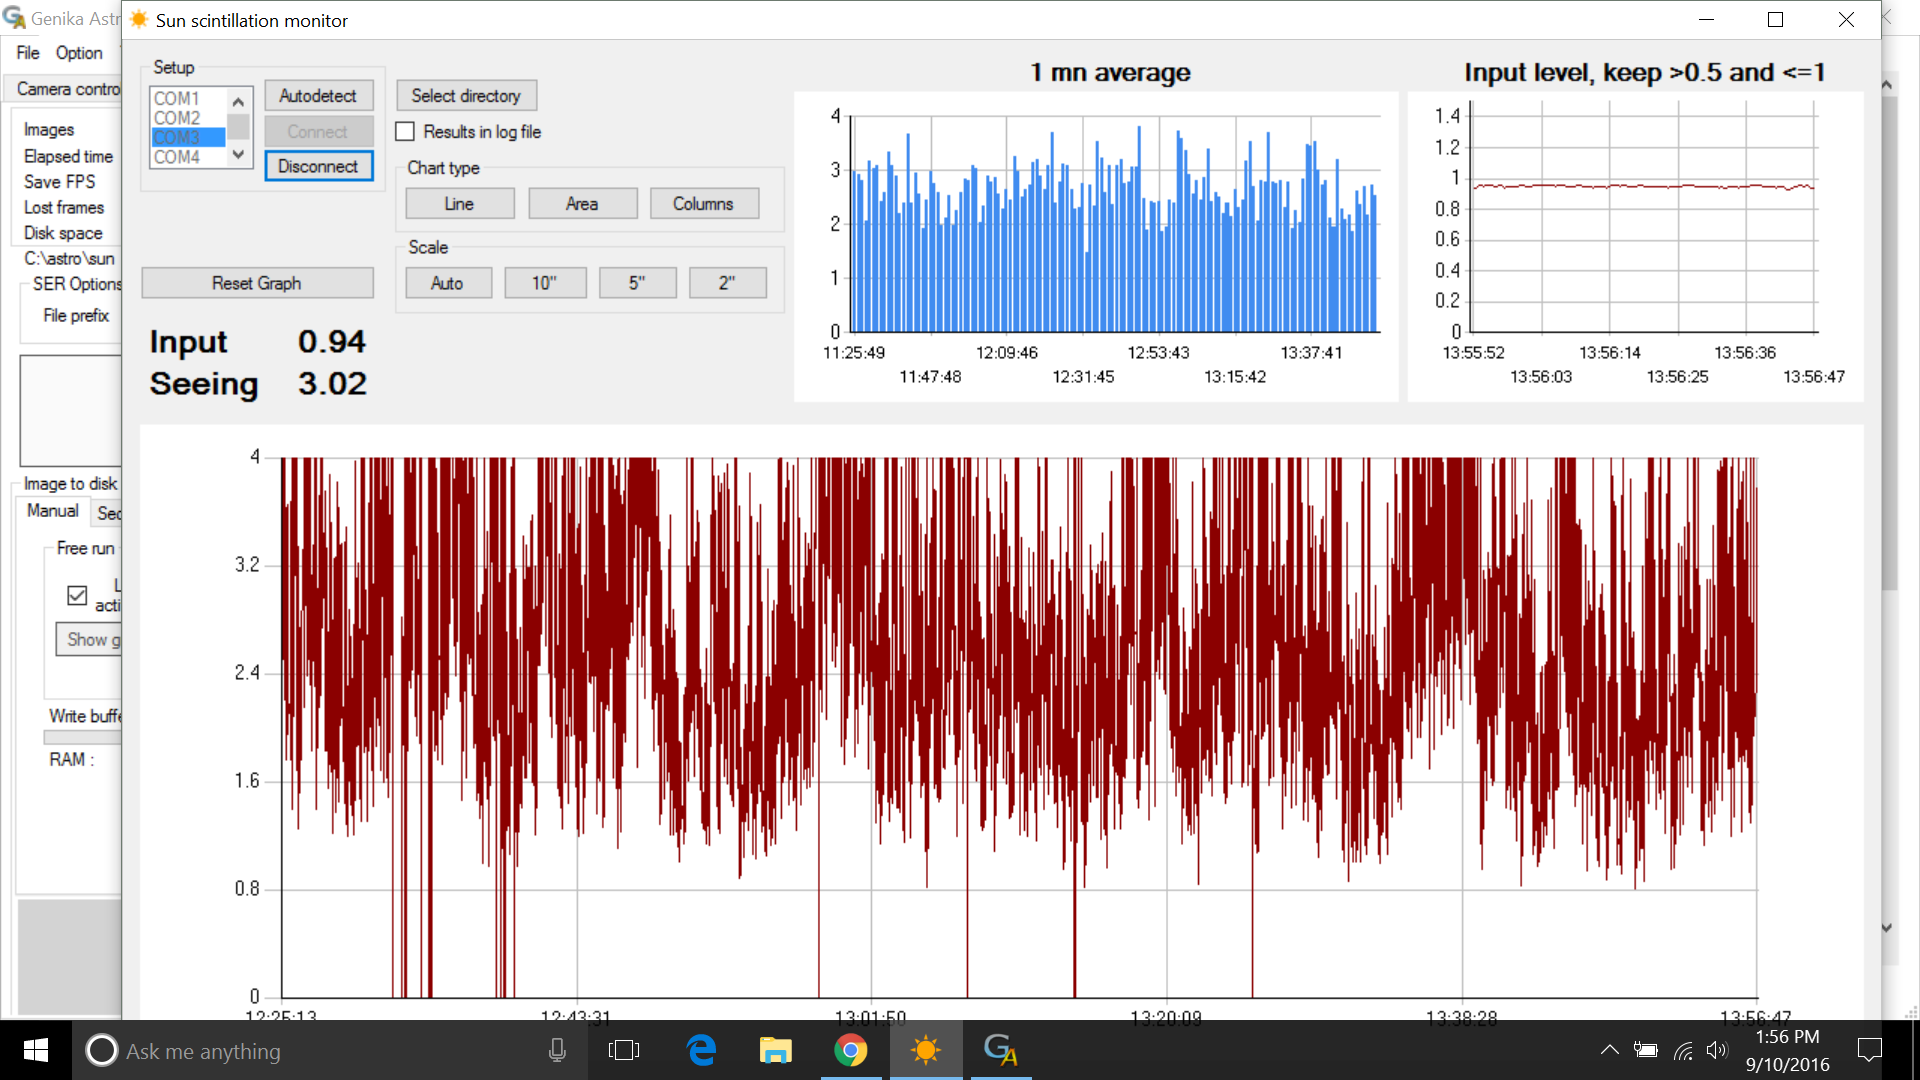
Task: Check the battery status tray icon
Action: point(1646,1050)
